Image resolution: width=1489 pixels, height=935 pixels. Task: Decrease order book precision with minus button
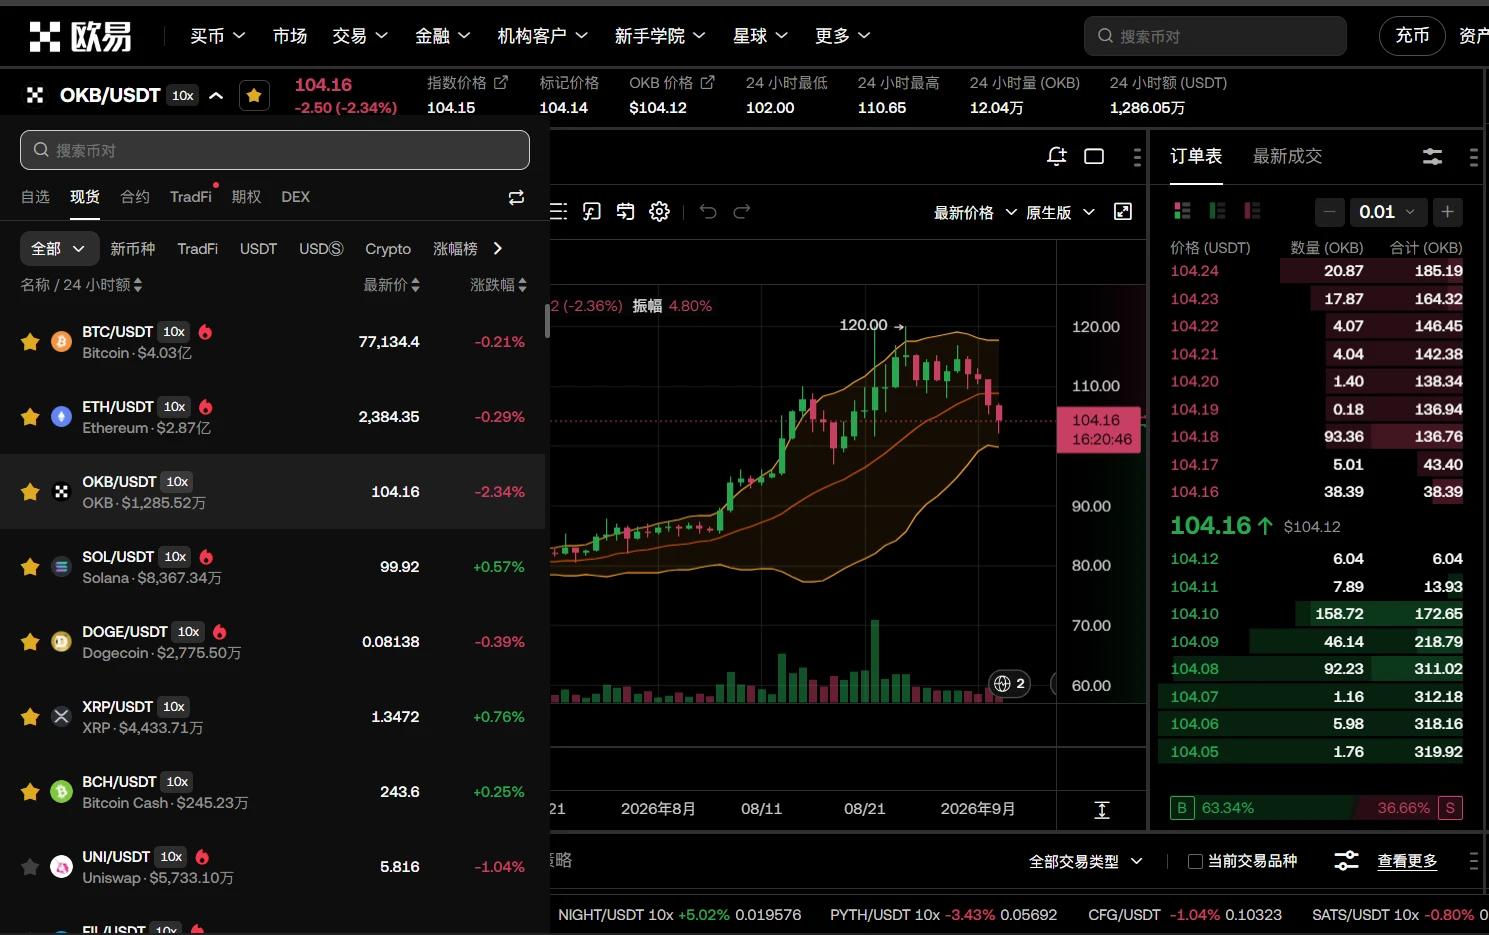tap(1329, 211)
